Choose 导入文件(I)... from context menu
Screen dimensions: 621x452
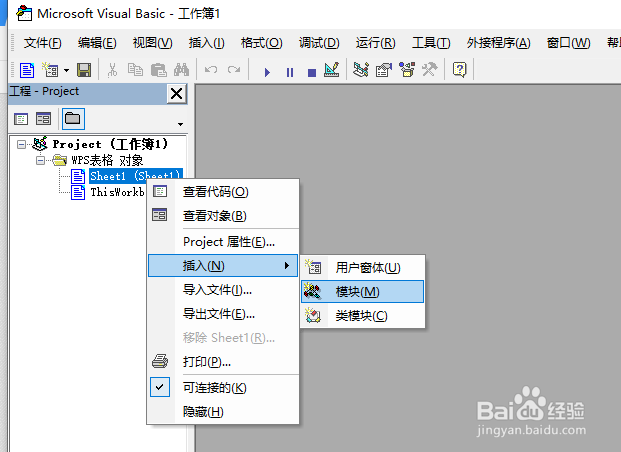[223, 290]
